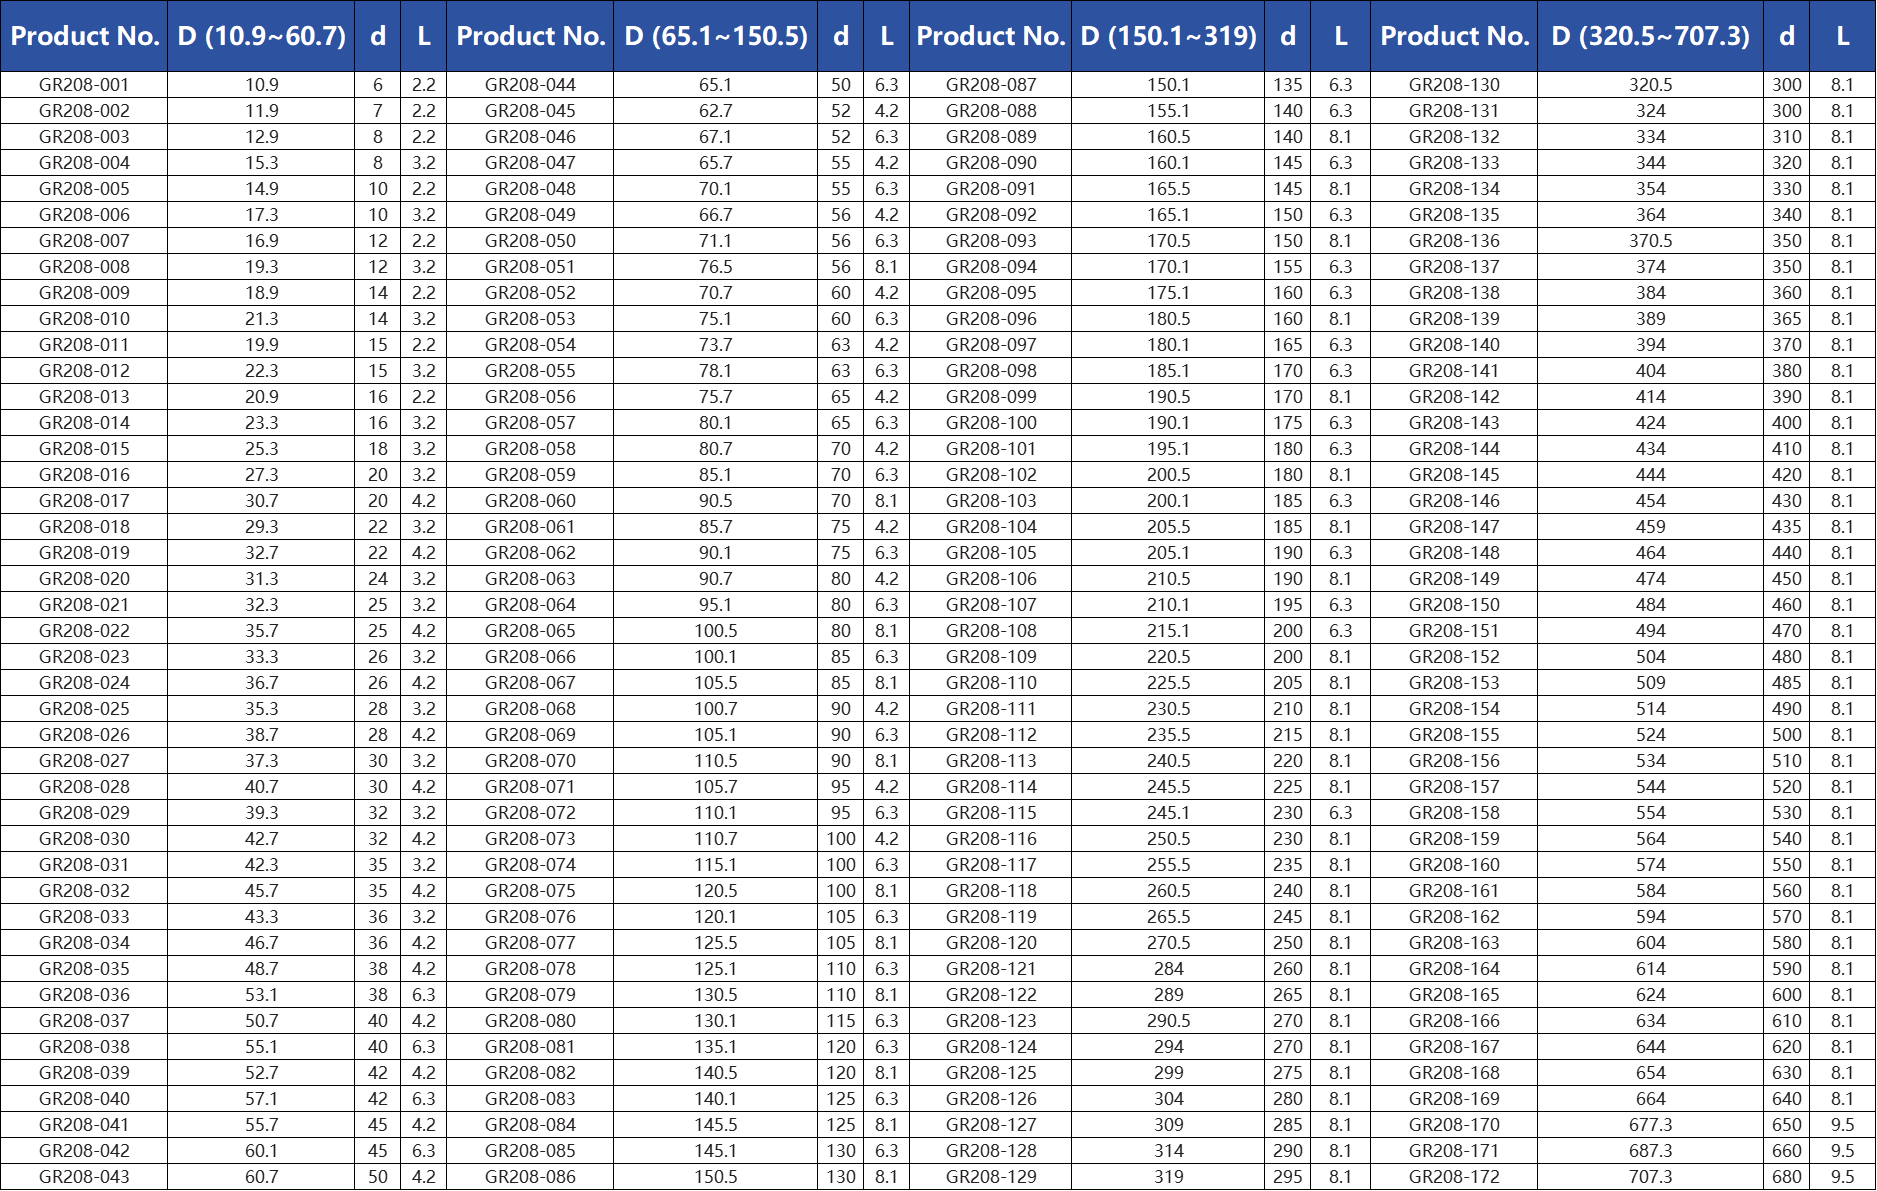Click product number GR208-160

(1454, 865)
